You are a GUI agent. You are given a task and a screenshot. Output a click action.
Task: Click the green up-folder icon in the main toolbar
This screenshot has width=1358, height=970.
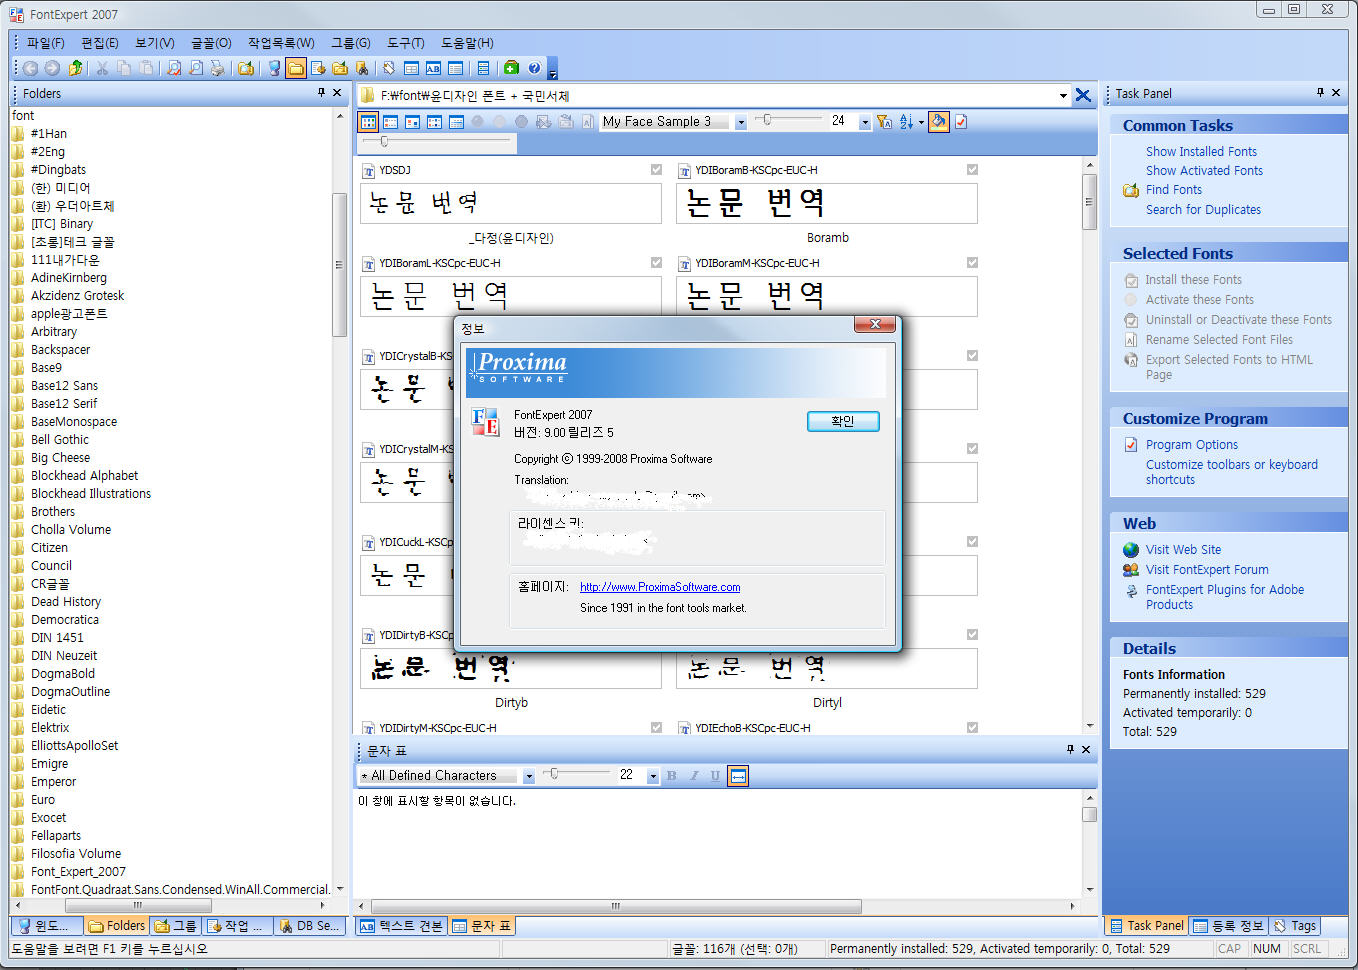(x=75, y=68)
